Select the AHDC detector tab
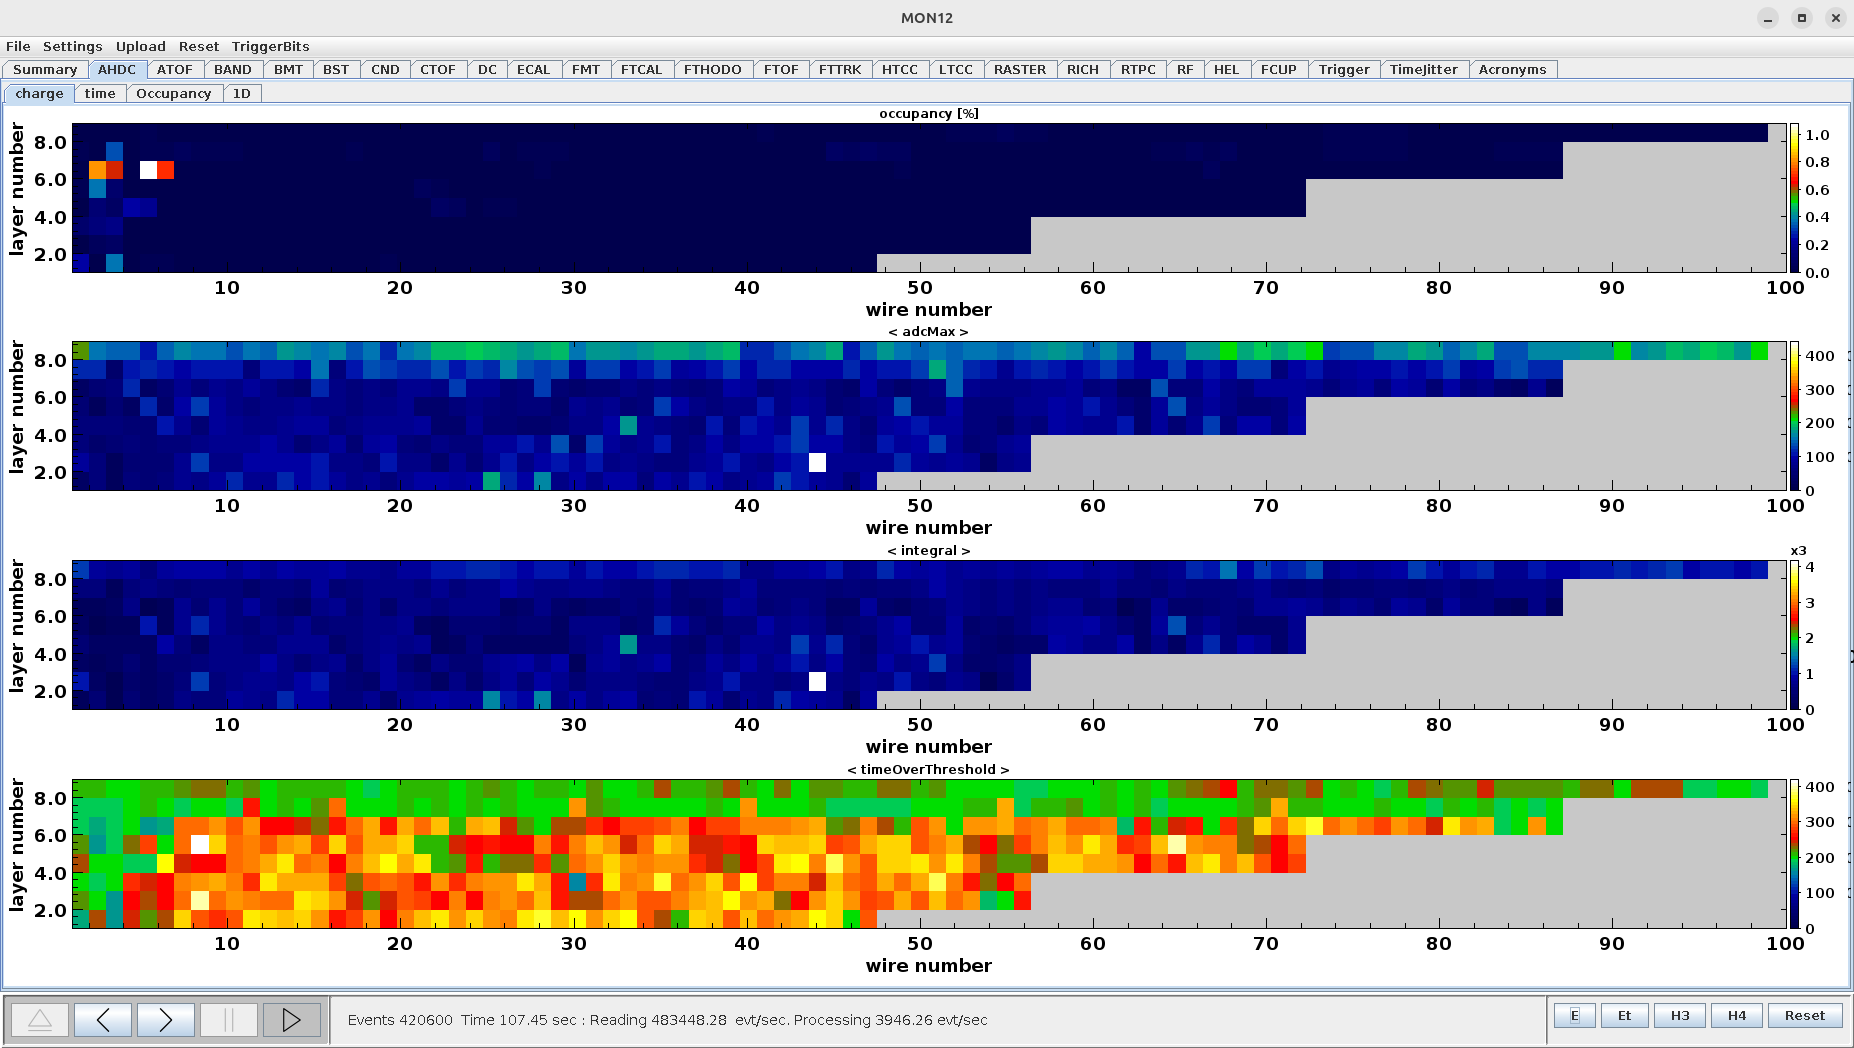Viewport: 1854px width, 1048px height. coord(117,69)
